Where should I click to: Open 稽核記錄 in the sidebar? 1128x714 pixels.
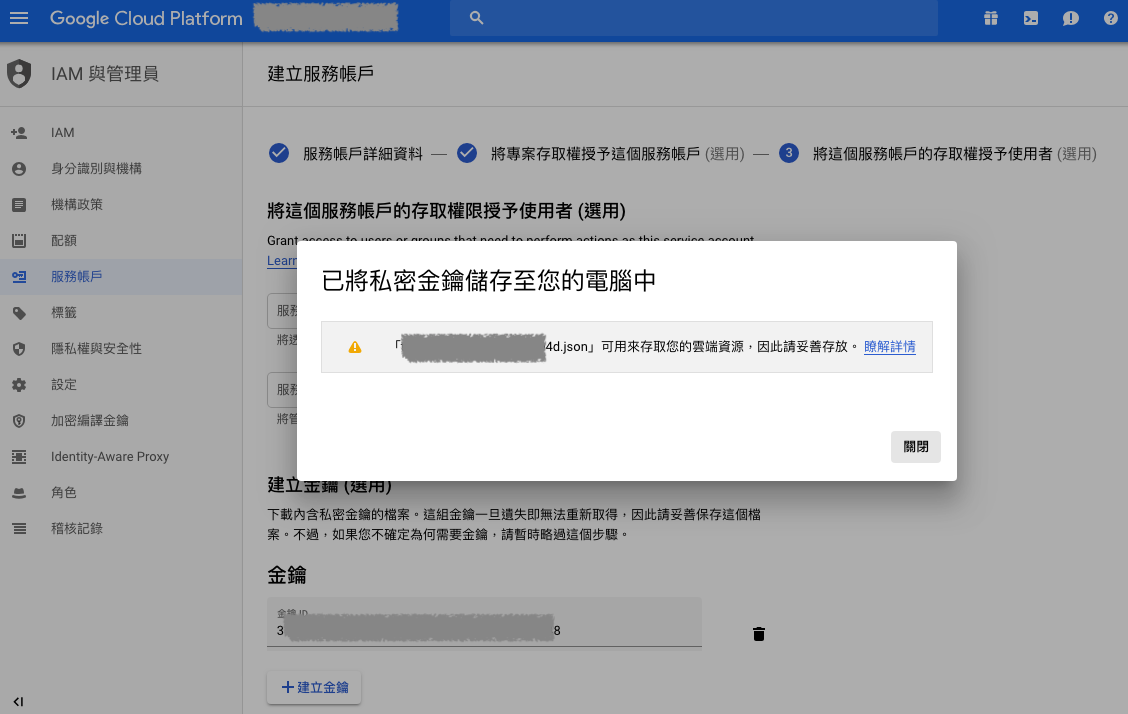click(77, 529)
